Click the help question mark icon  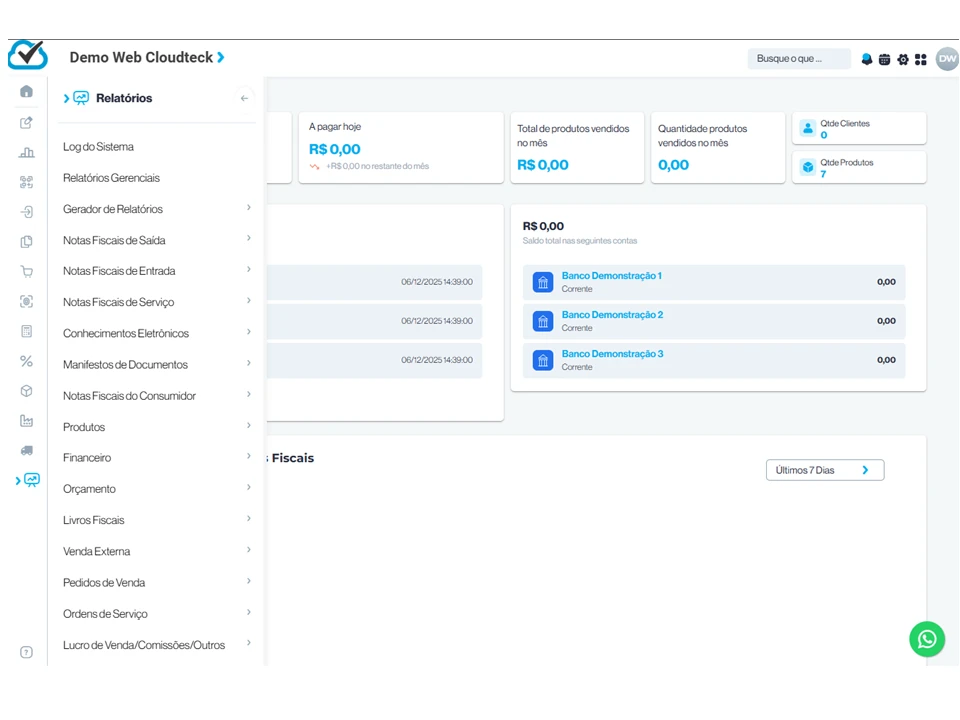[x=27, y=652]
